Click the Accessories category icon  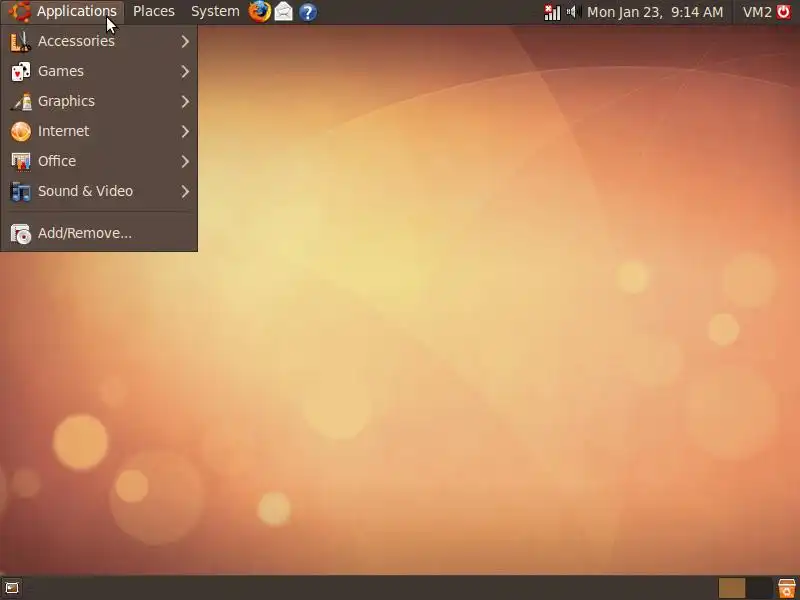point(20,41)
